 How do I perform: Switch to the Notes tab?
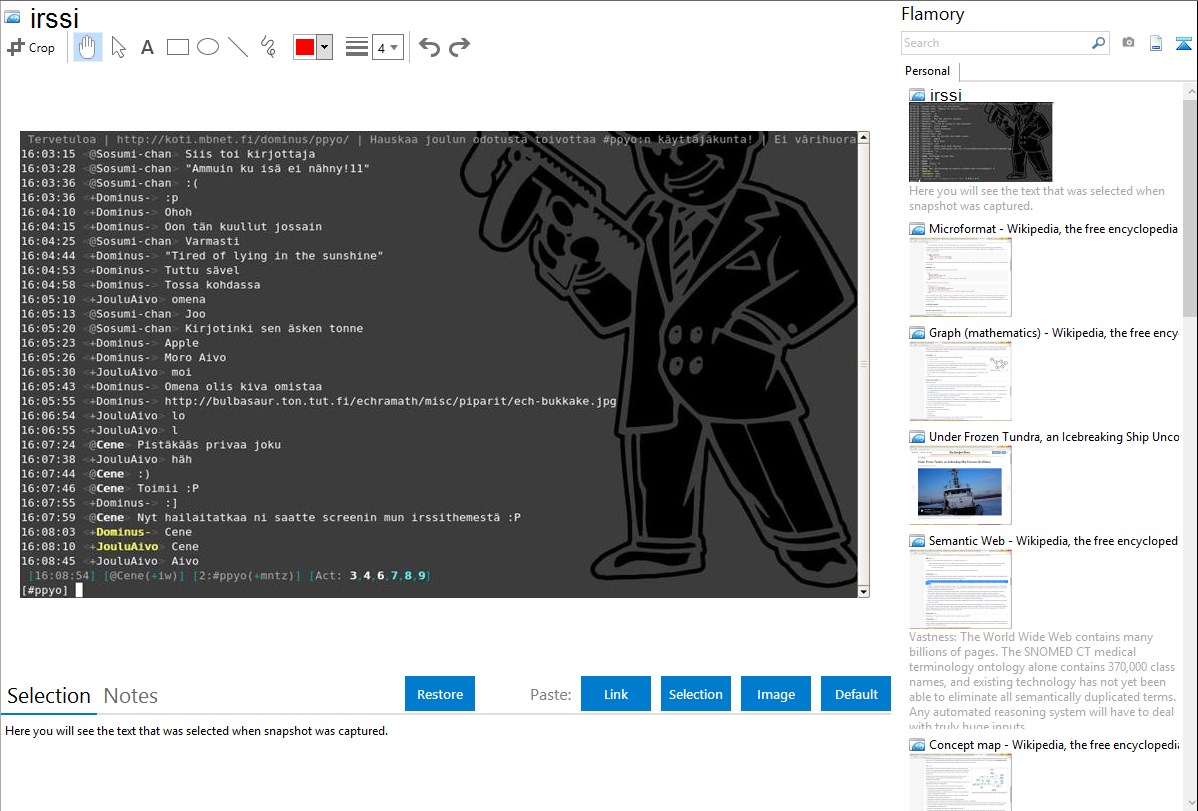coord(131,696)
